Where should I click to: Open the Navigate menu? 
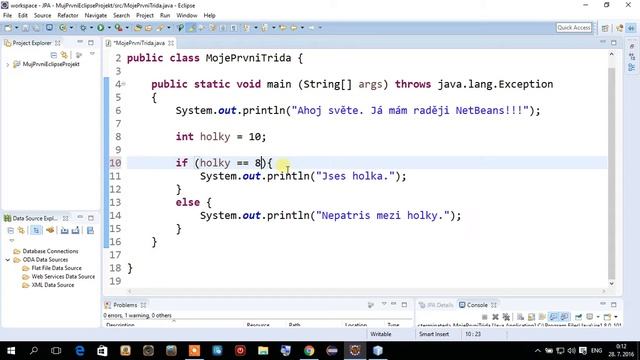[96, 16]
